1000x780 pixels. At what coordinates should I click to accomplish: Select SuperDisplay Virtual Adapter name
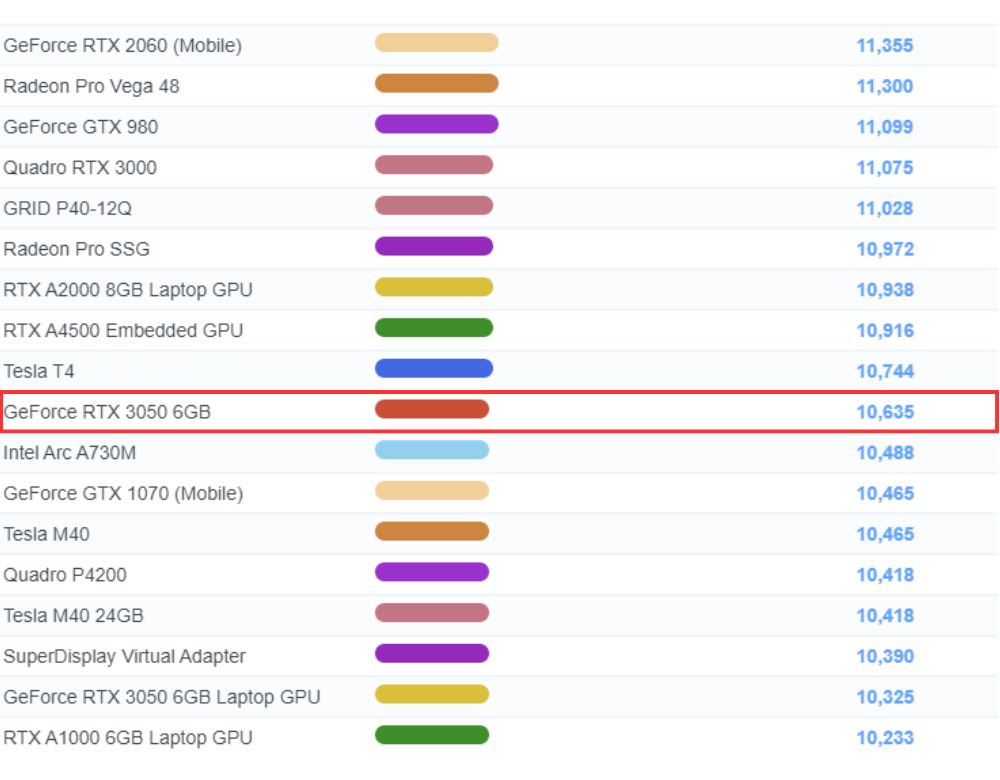click(x=124, y=656)
